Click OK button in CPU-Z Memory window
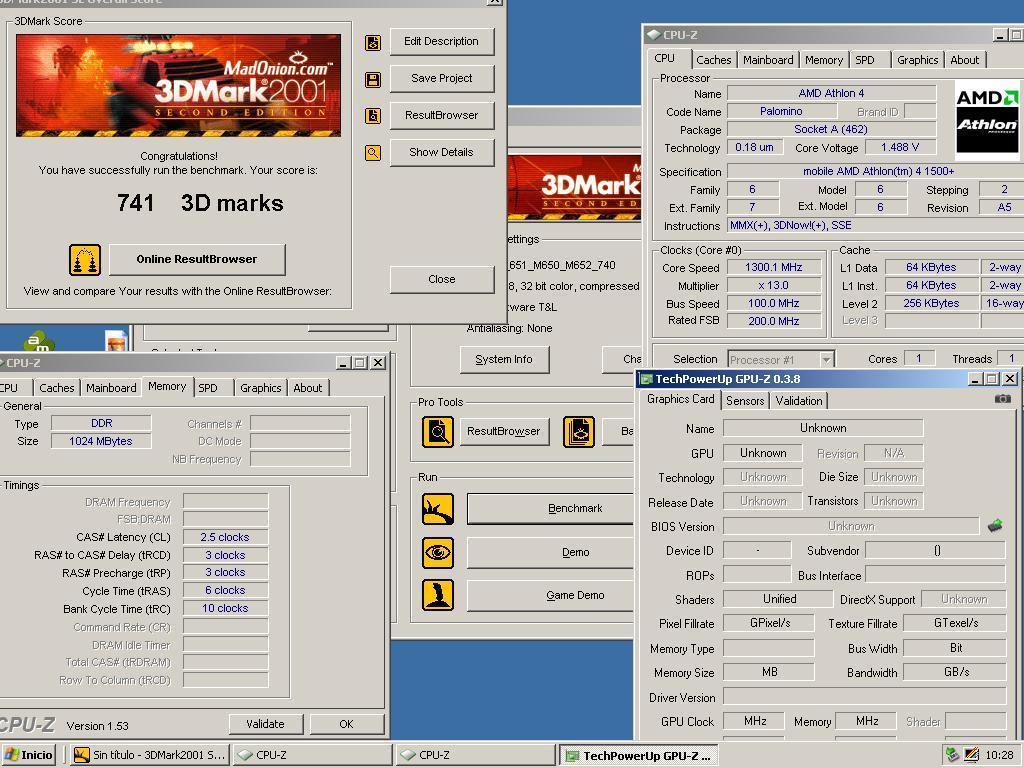The width and height of the screenshot is (1024, 768). click(346, 724)
